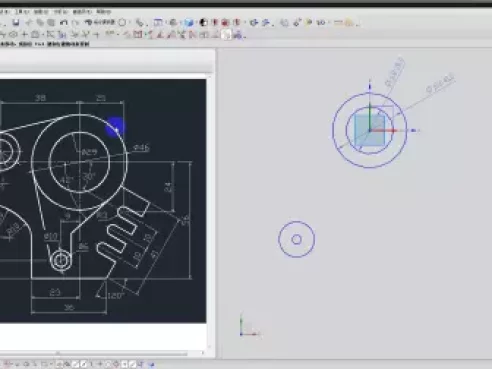492x369 pixels.
Task: Toggle the crosshair circle snap icon in bottom bar
Action: [x=116, y=364]
